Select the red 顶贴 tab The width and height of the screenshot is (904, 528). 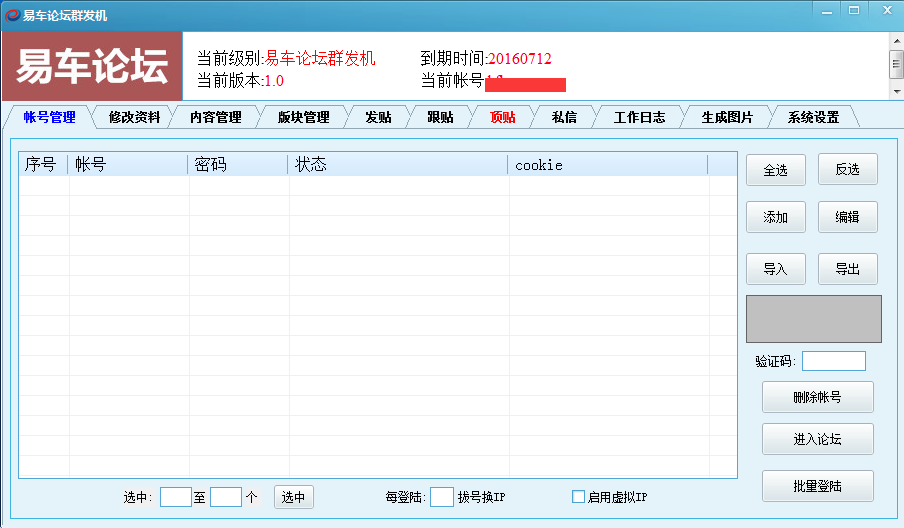point(503,117)
